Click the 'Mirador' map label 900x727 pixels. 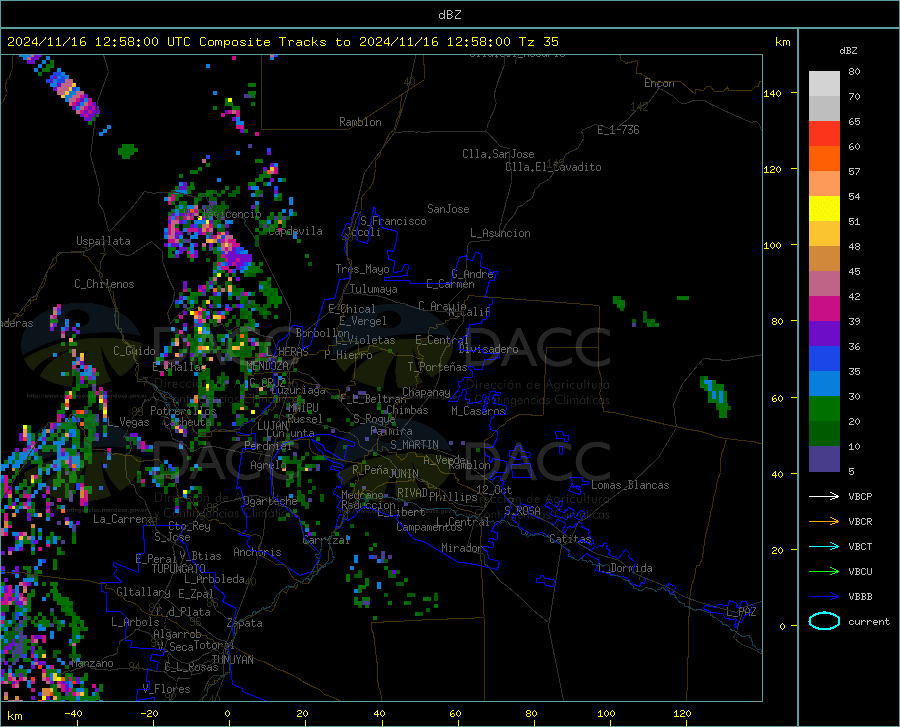462,549
